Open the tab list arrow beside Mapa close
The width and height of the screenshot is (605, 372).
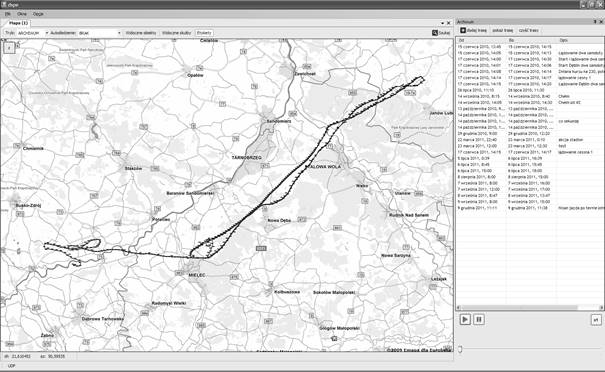[x=443, y=23]
